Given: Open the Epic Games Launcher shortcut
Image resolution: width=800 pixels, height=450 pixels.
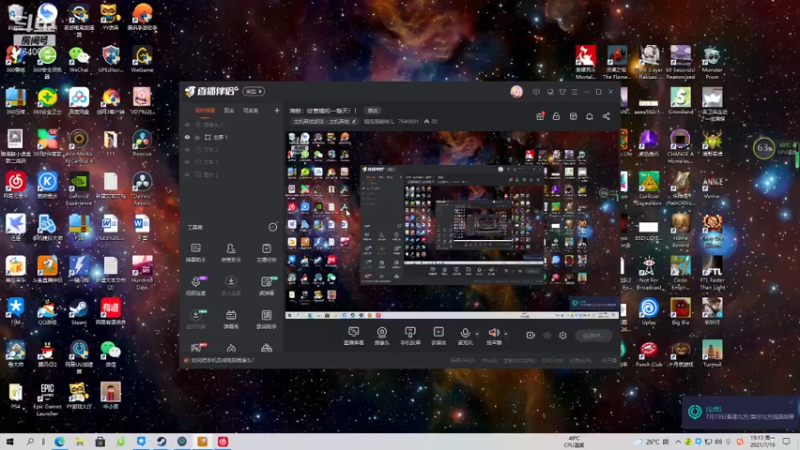Looking at the screenshot, I should 47,400.
